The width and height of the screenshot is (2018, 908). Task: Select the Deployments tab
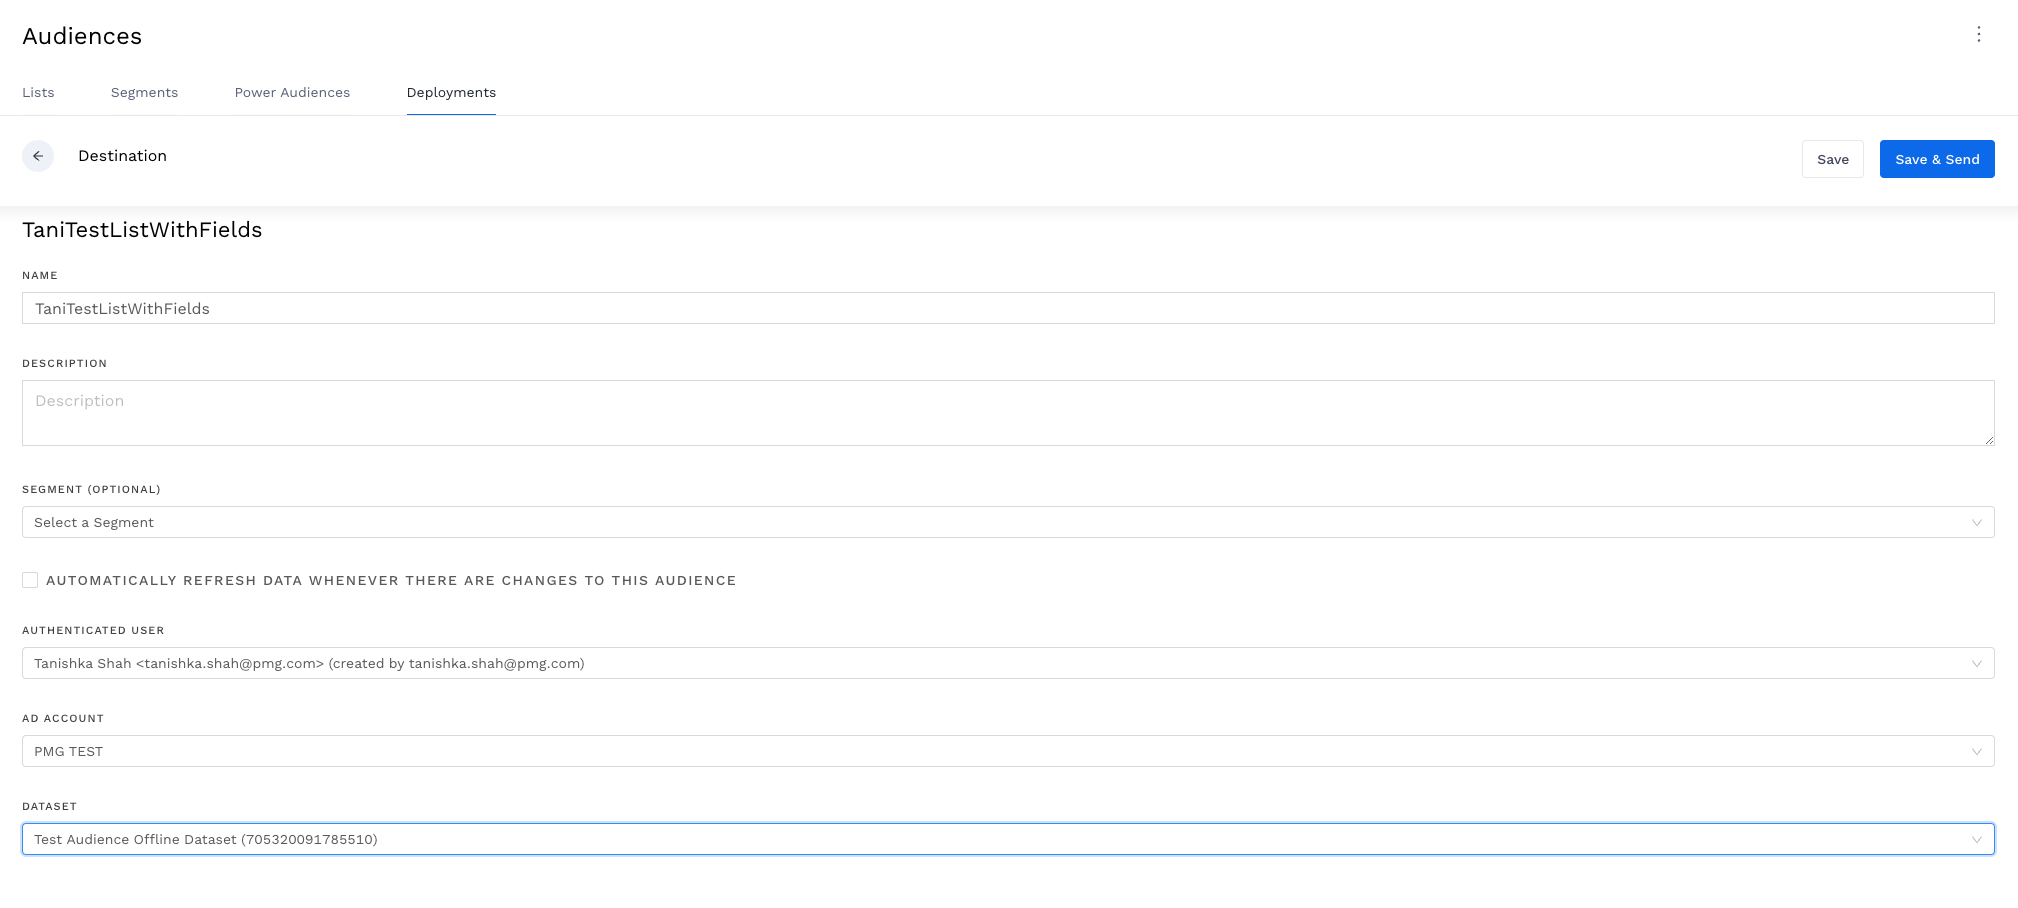point(451,92)
